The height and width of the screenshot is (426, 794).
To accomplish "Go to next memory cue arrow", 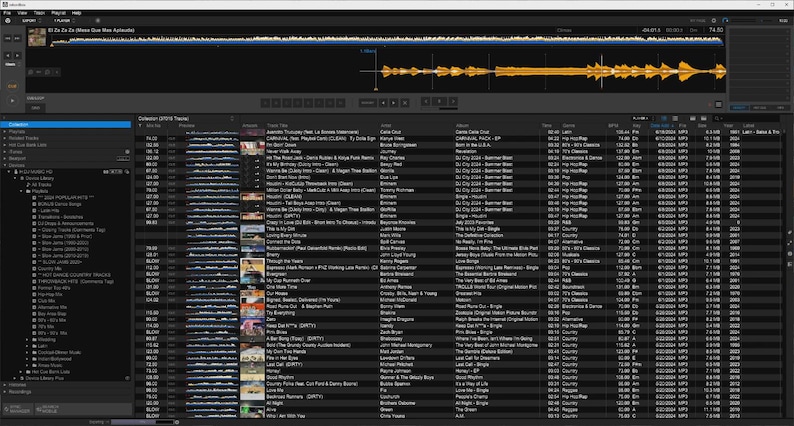I will click(x=393, y=103).
